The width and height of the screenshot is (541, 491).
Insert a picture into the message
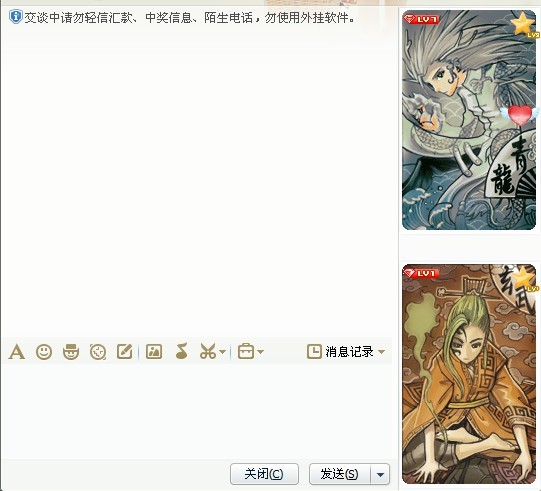click(154, 352)
